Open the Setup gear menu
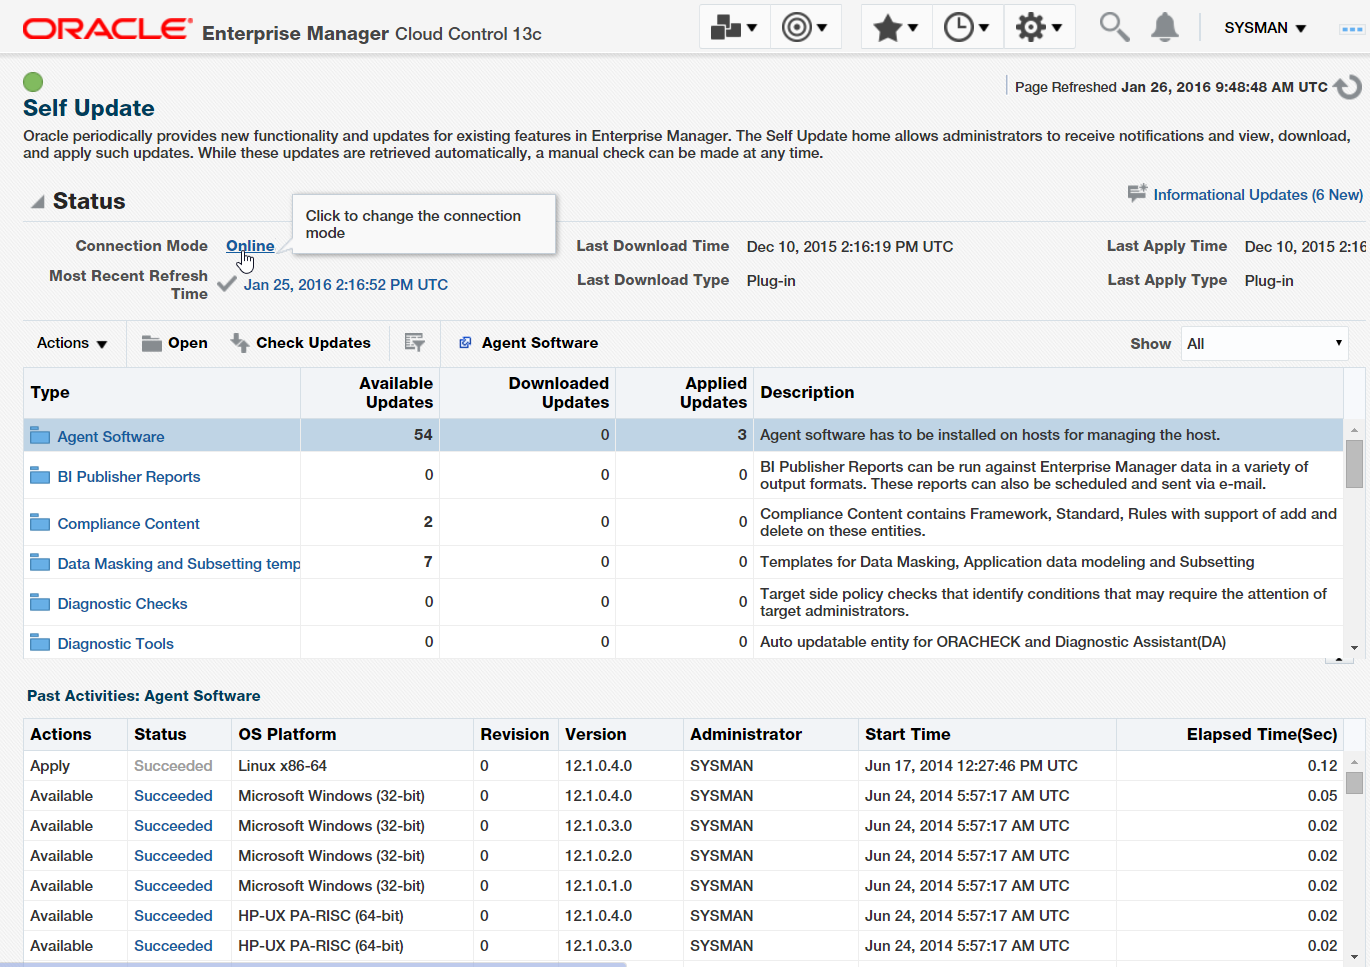 coord(1039,27)
